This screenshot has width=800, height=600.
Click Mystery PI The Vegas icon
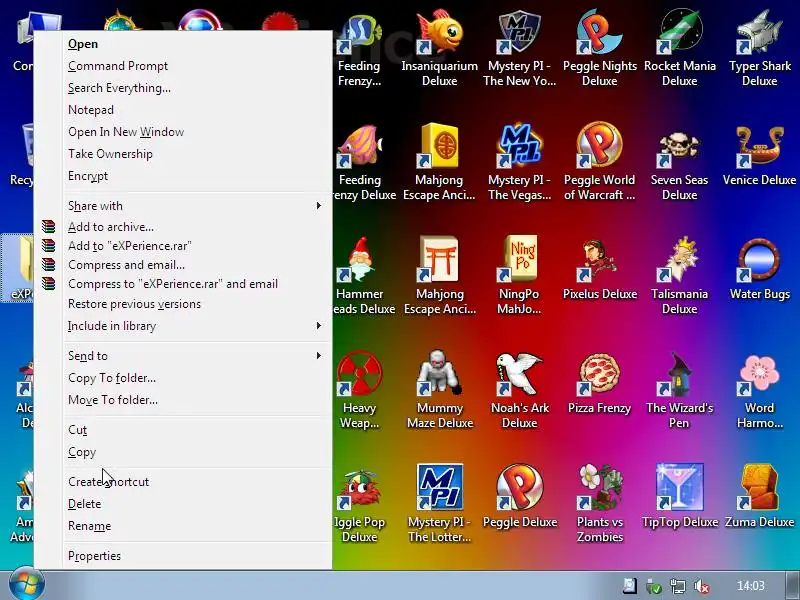click(519, 146)
